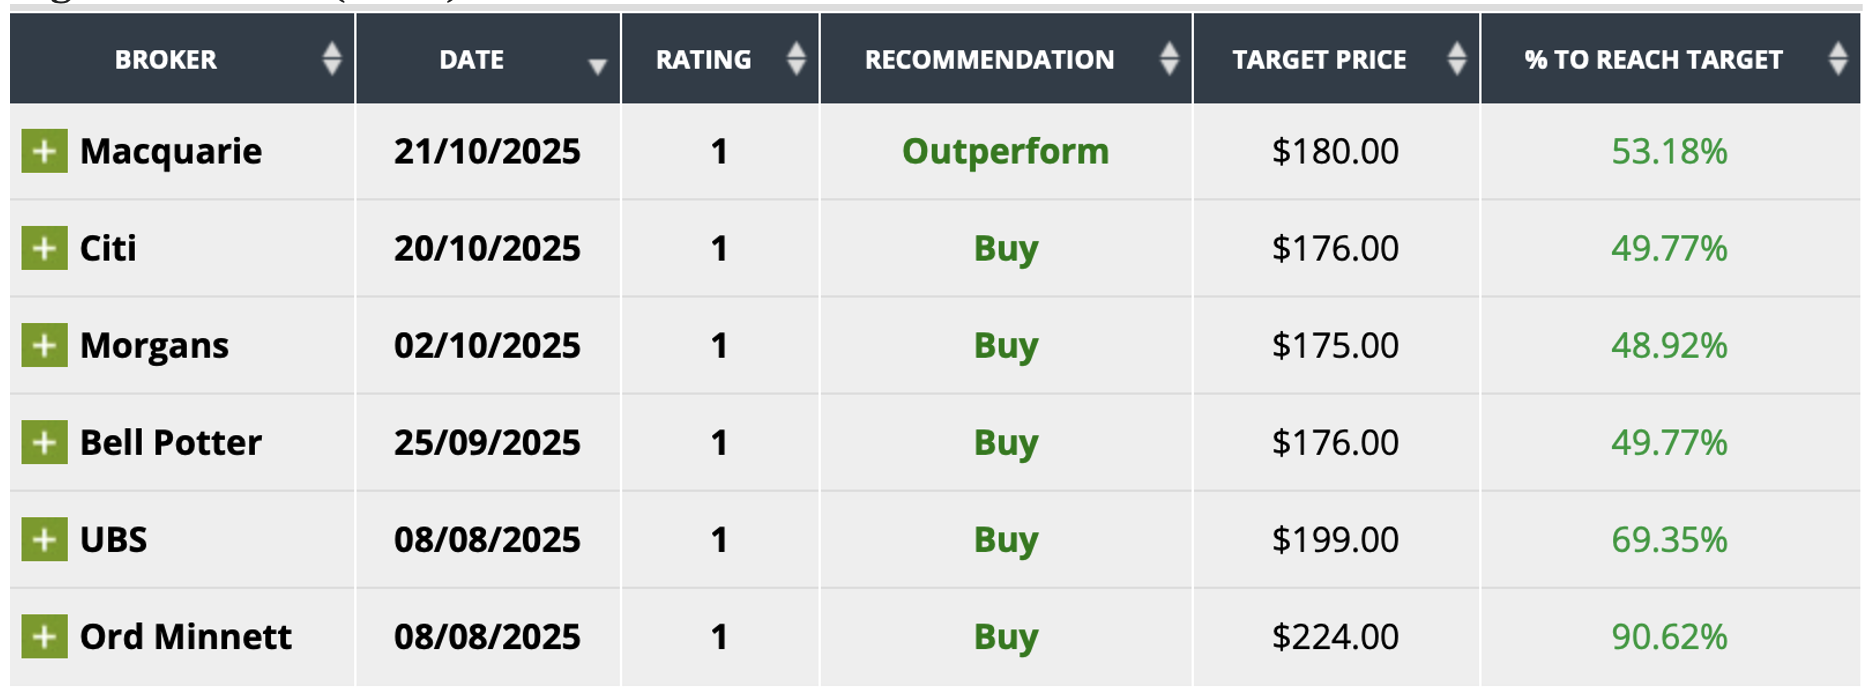Click the Bell Potter broker name
1876x696 pixels.
[x=171, y=442]
